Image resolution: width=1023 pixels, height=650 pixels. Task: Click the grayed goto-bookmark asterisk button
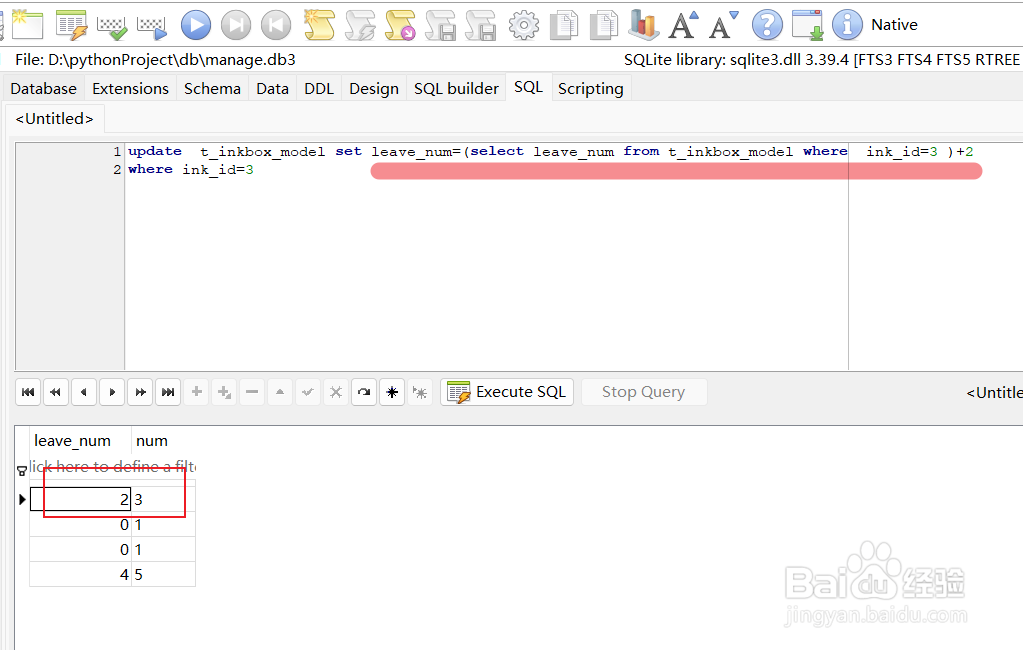tap(420, 392)
